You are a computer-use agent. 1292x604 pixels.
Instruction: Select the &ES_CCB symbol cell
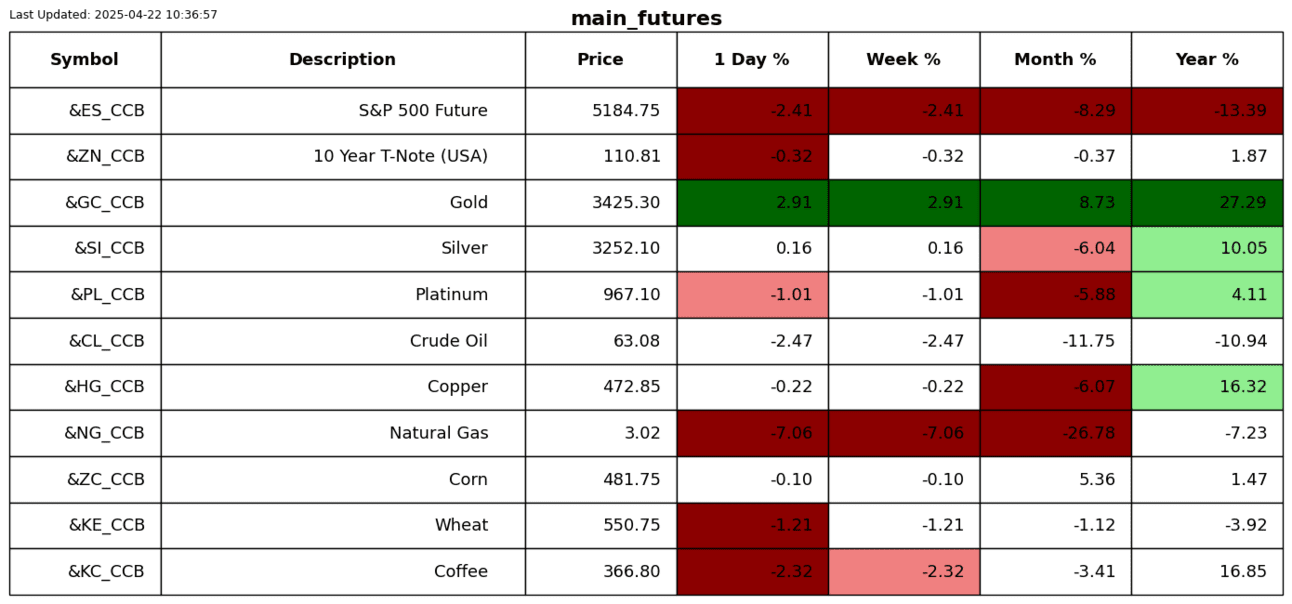click(106, 111)
